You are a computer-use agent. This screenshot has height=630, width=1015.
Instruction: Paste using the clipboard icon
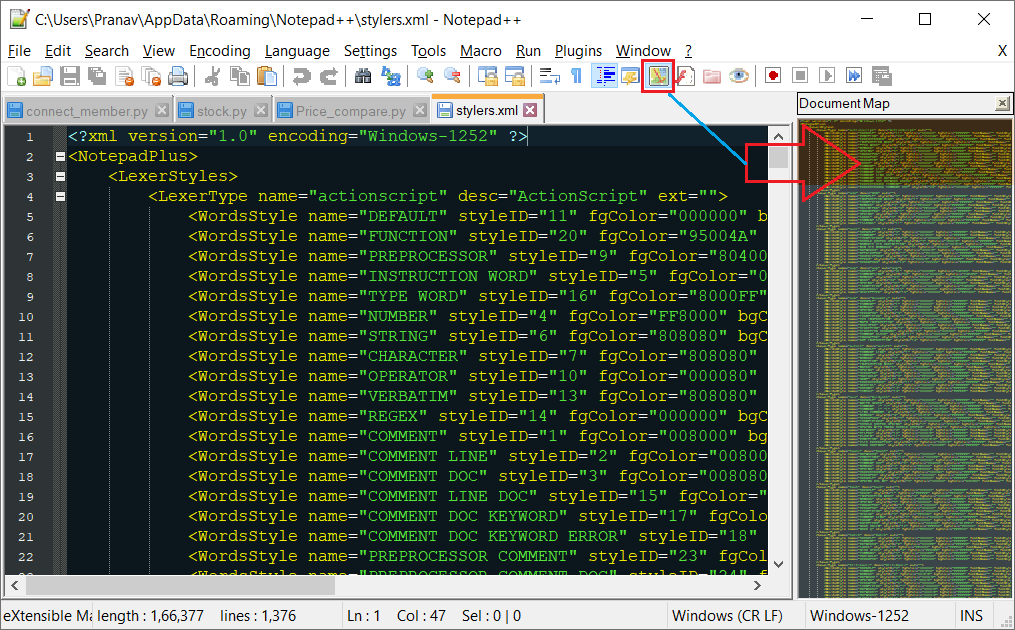pyautogui.click(x=267, y=76)
